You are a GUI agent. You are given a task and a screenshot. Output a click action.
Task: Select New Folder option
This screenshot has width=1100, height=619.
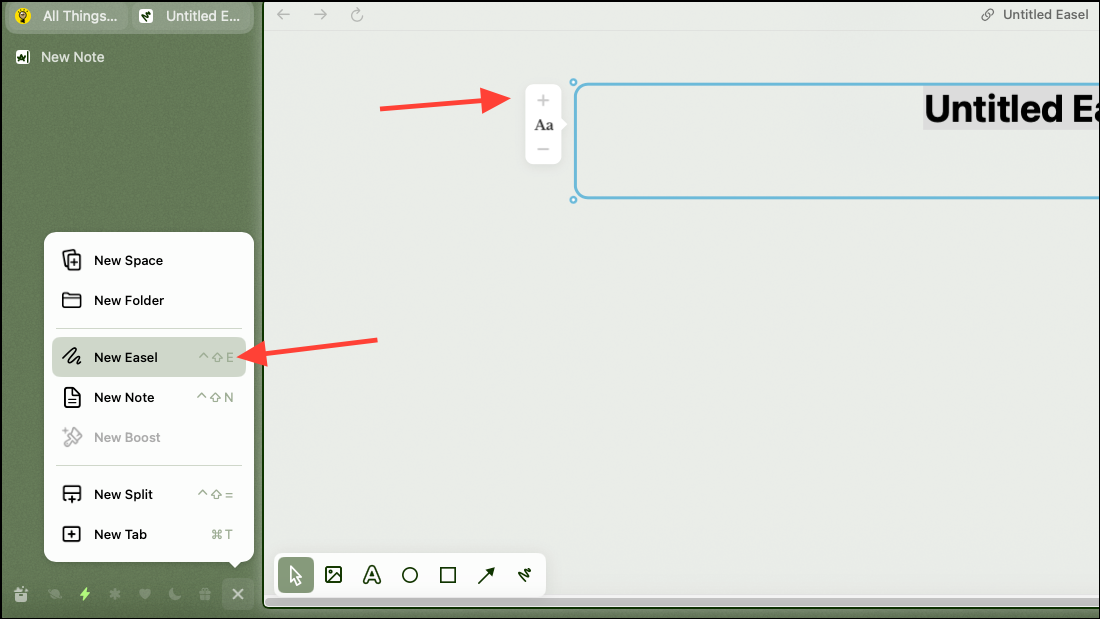[x=149, y=300]
